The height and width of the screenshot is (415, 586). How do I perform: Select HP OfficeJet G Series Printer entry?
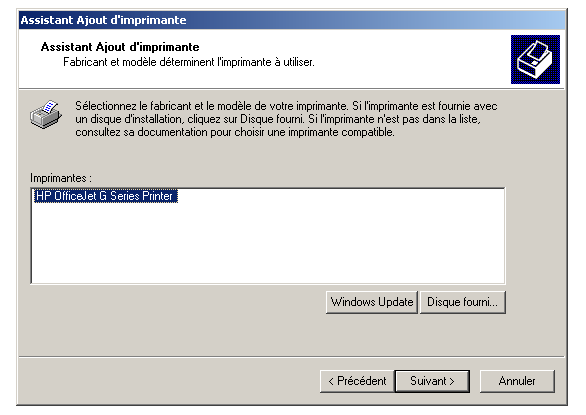106,196
